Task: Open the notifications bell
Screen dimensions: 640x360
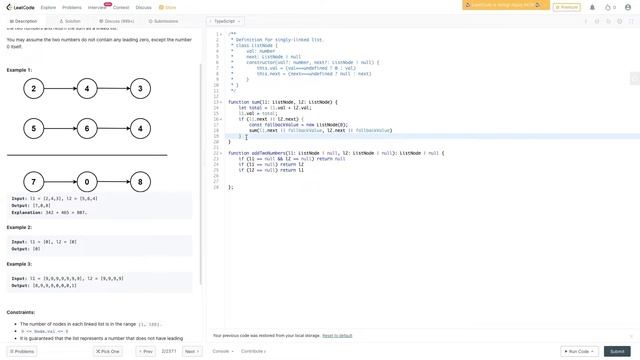Action: pyautogui.click(x=592, y=7)
